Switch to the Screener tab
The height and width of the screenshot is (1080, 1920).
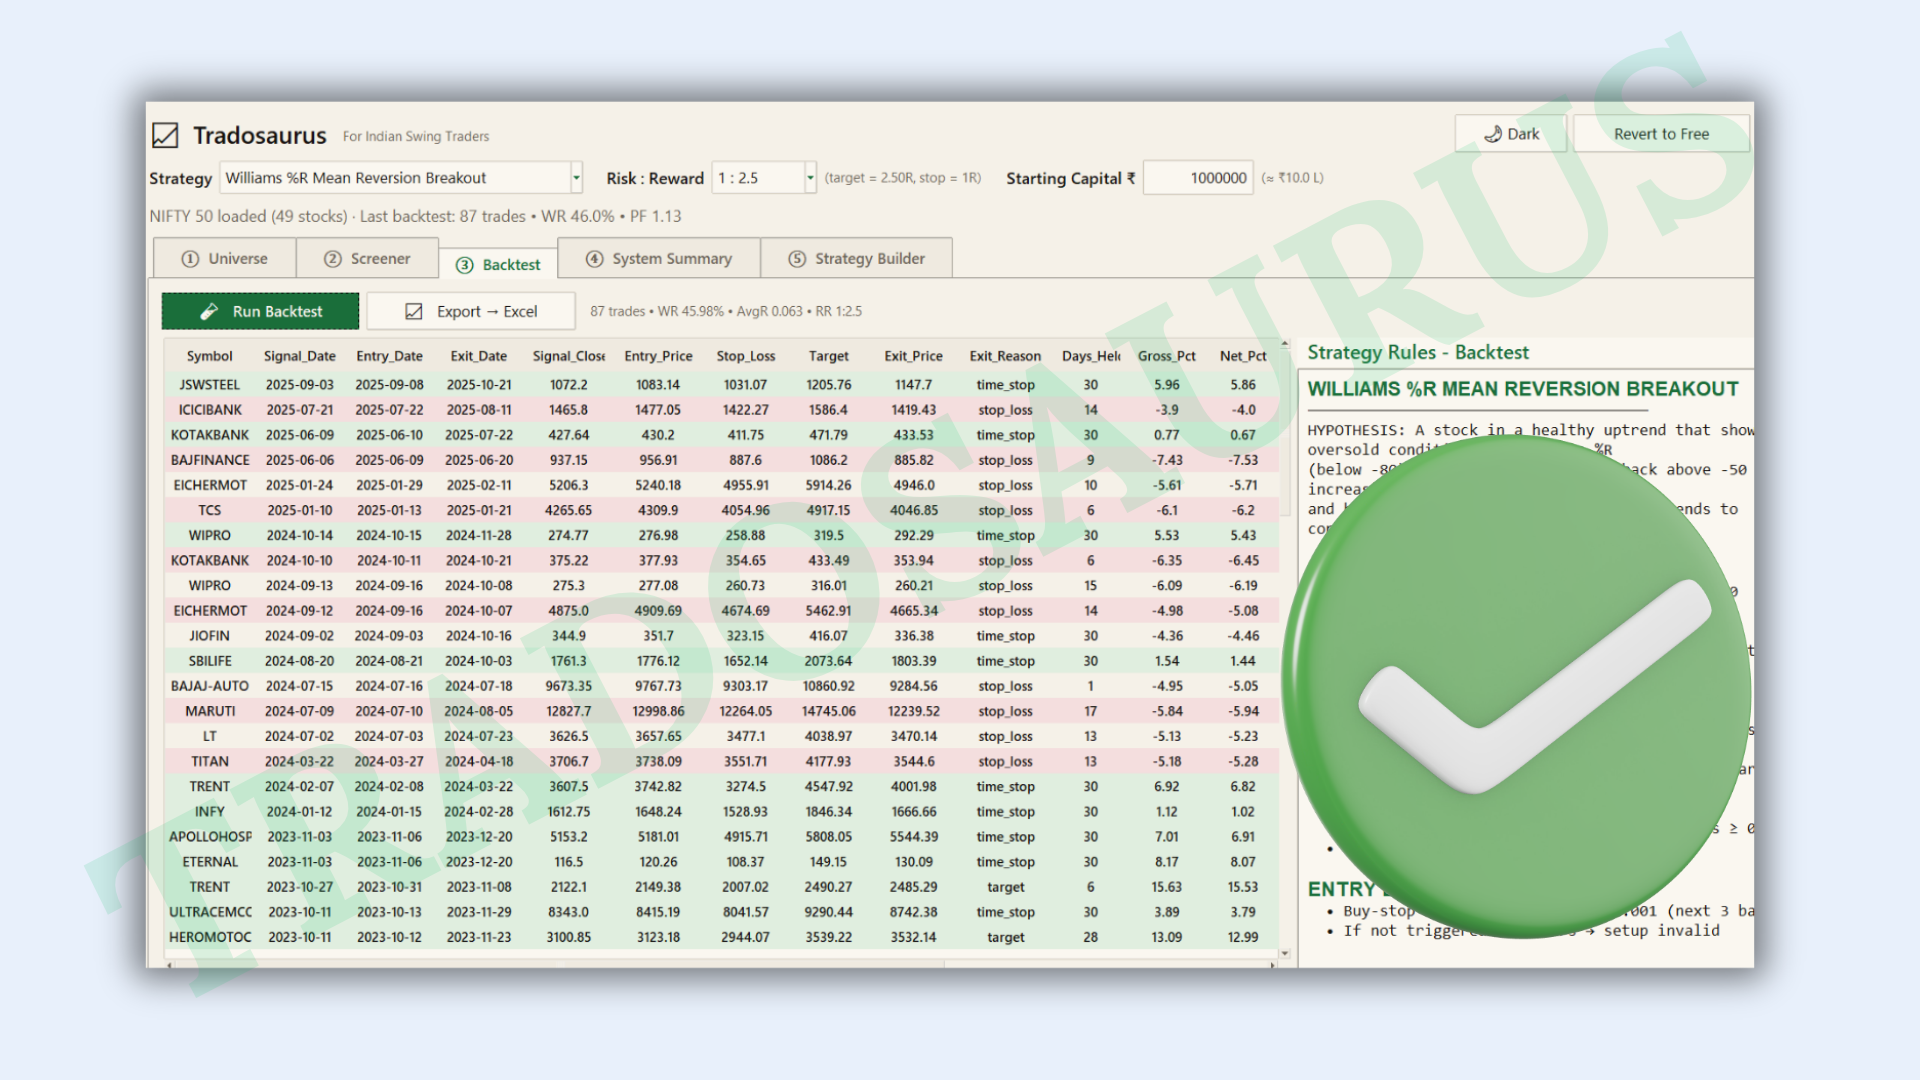tap(367, 258)
